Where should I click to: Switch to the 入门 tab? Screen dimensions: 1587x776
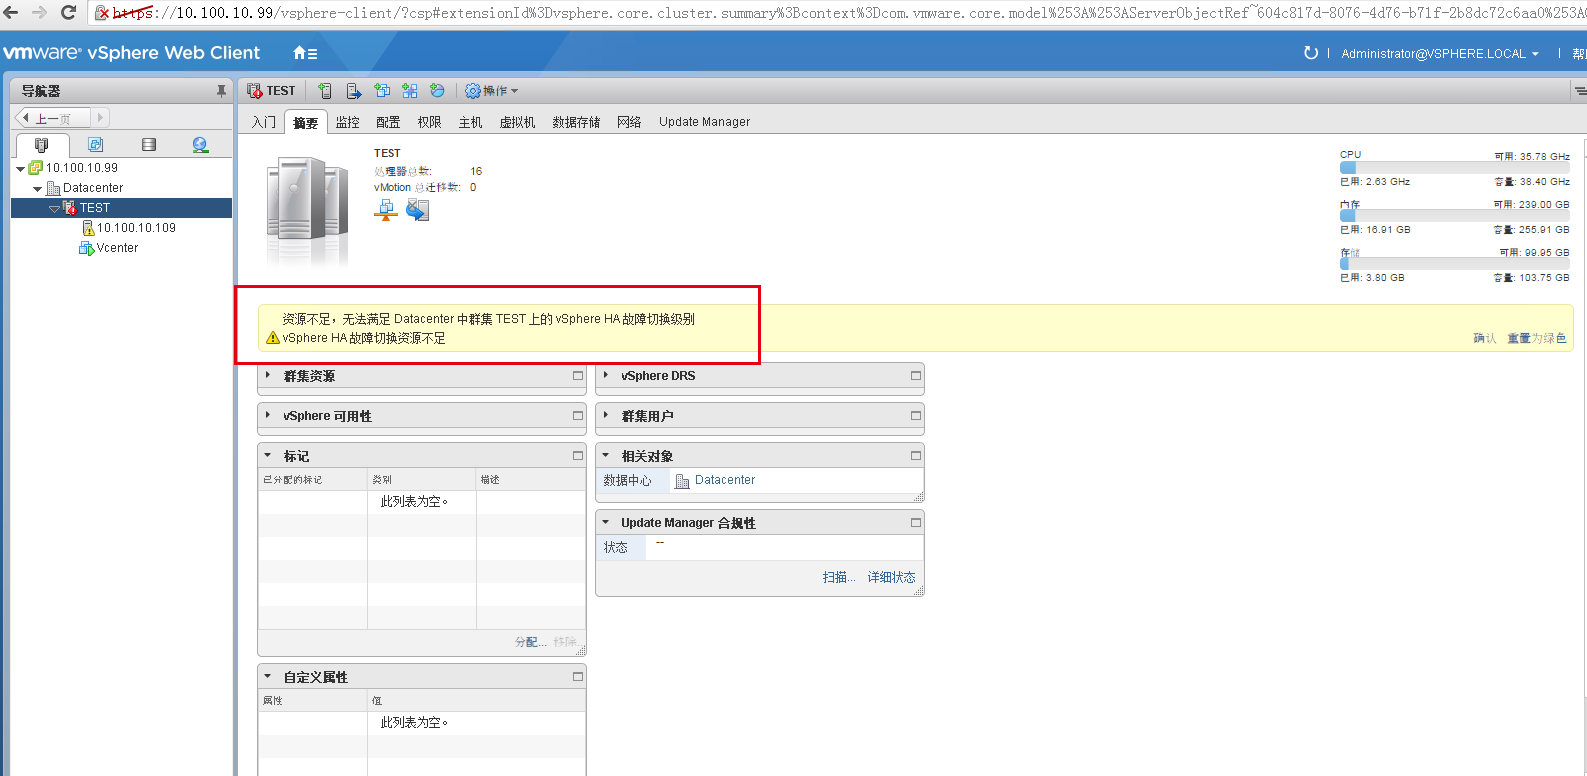pyautogui.click(x=264, y=122)
